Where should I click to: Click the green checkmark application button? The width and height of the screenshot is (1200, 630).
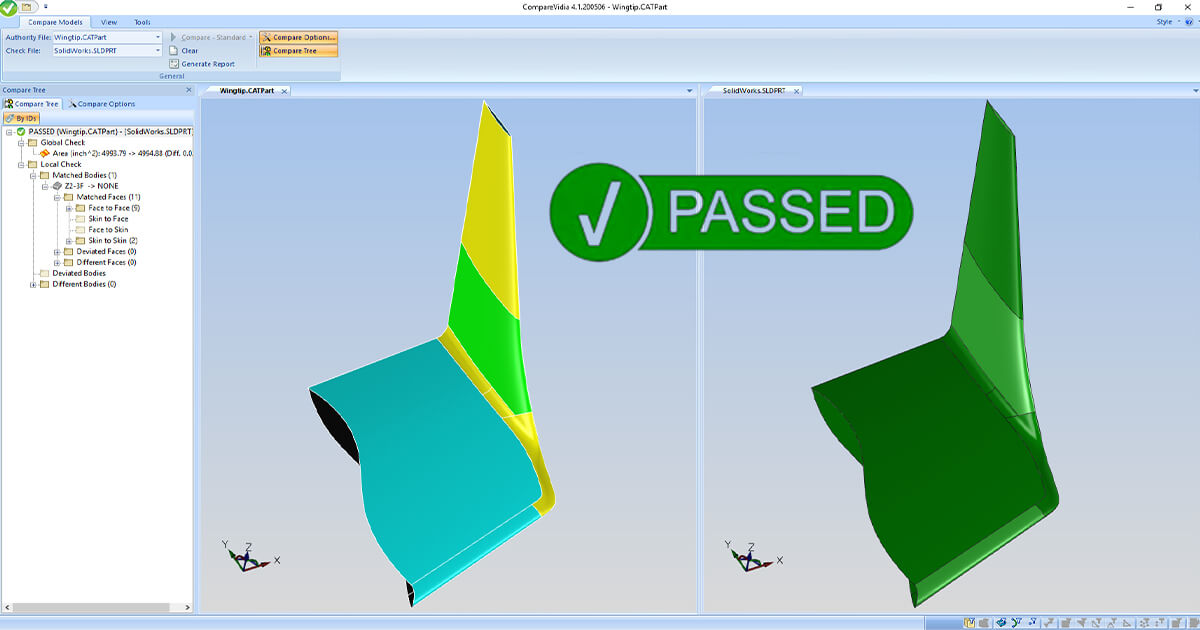coord(9,8)
